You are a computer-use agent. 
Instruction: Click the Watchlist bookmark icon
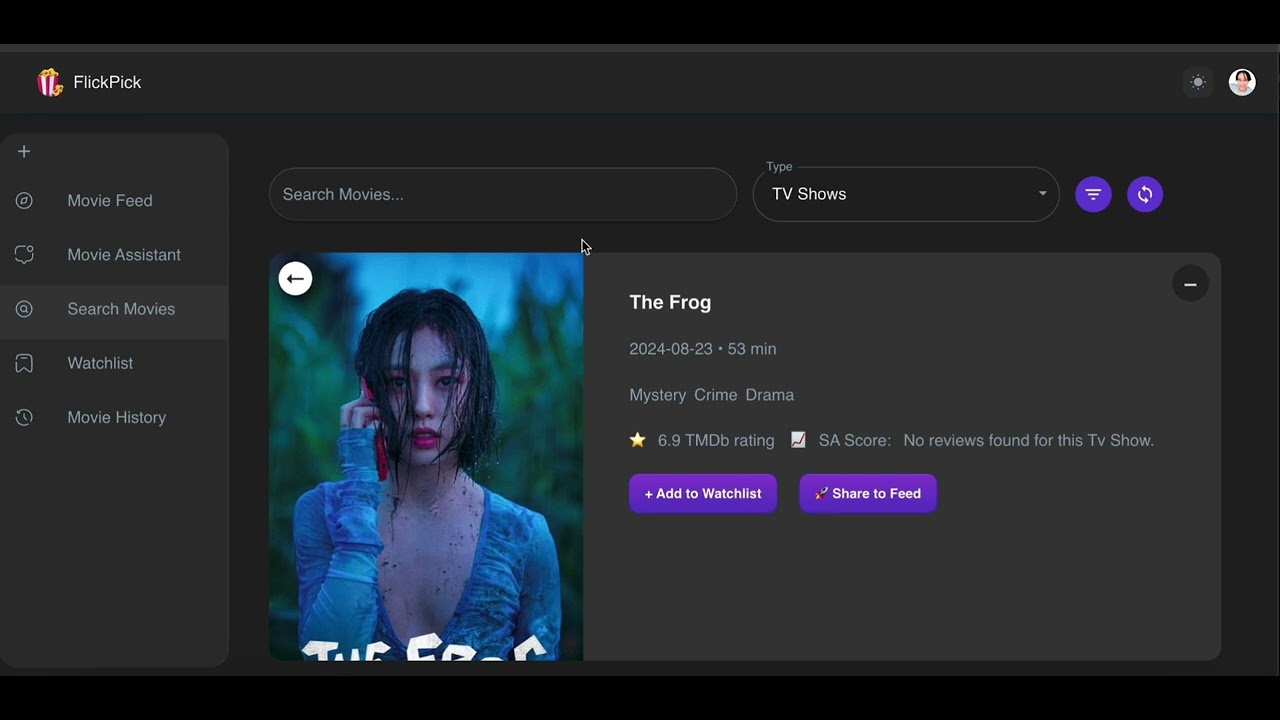pos(24,363)
